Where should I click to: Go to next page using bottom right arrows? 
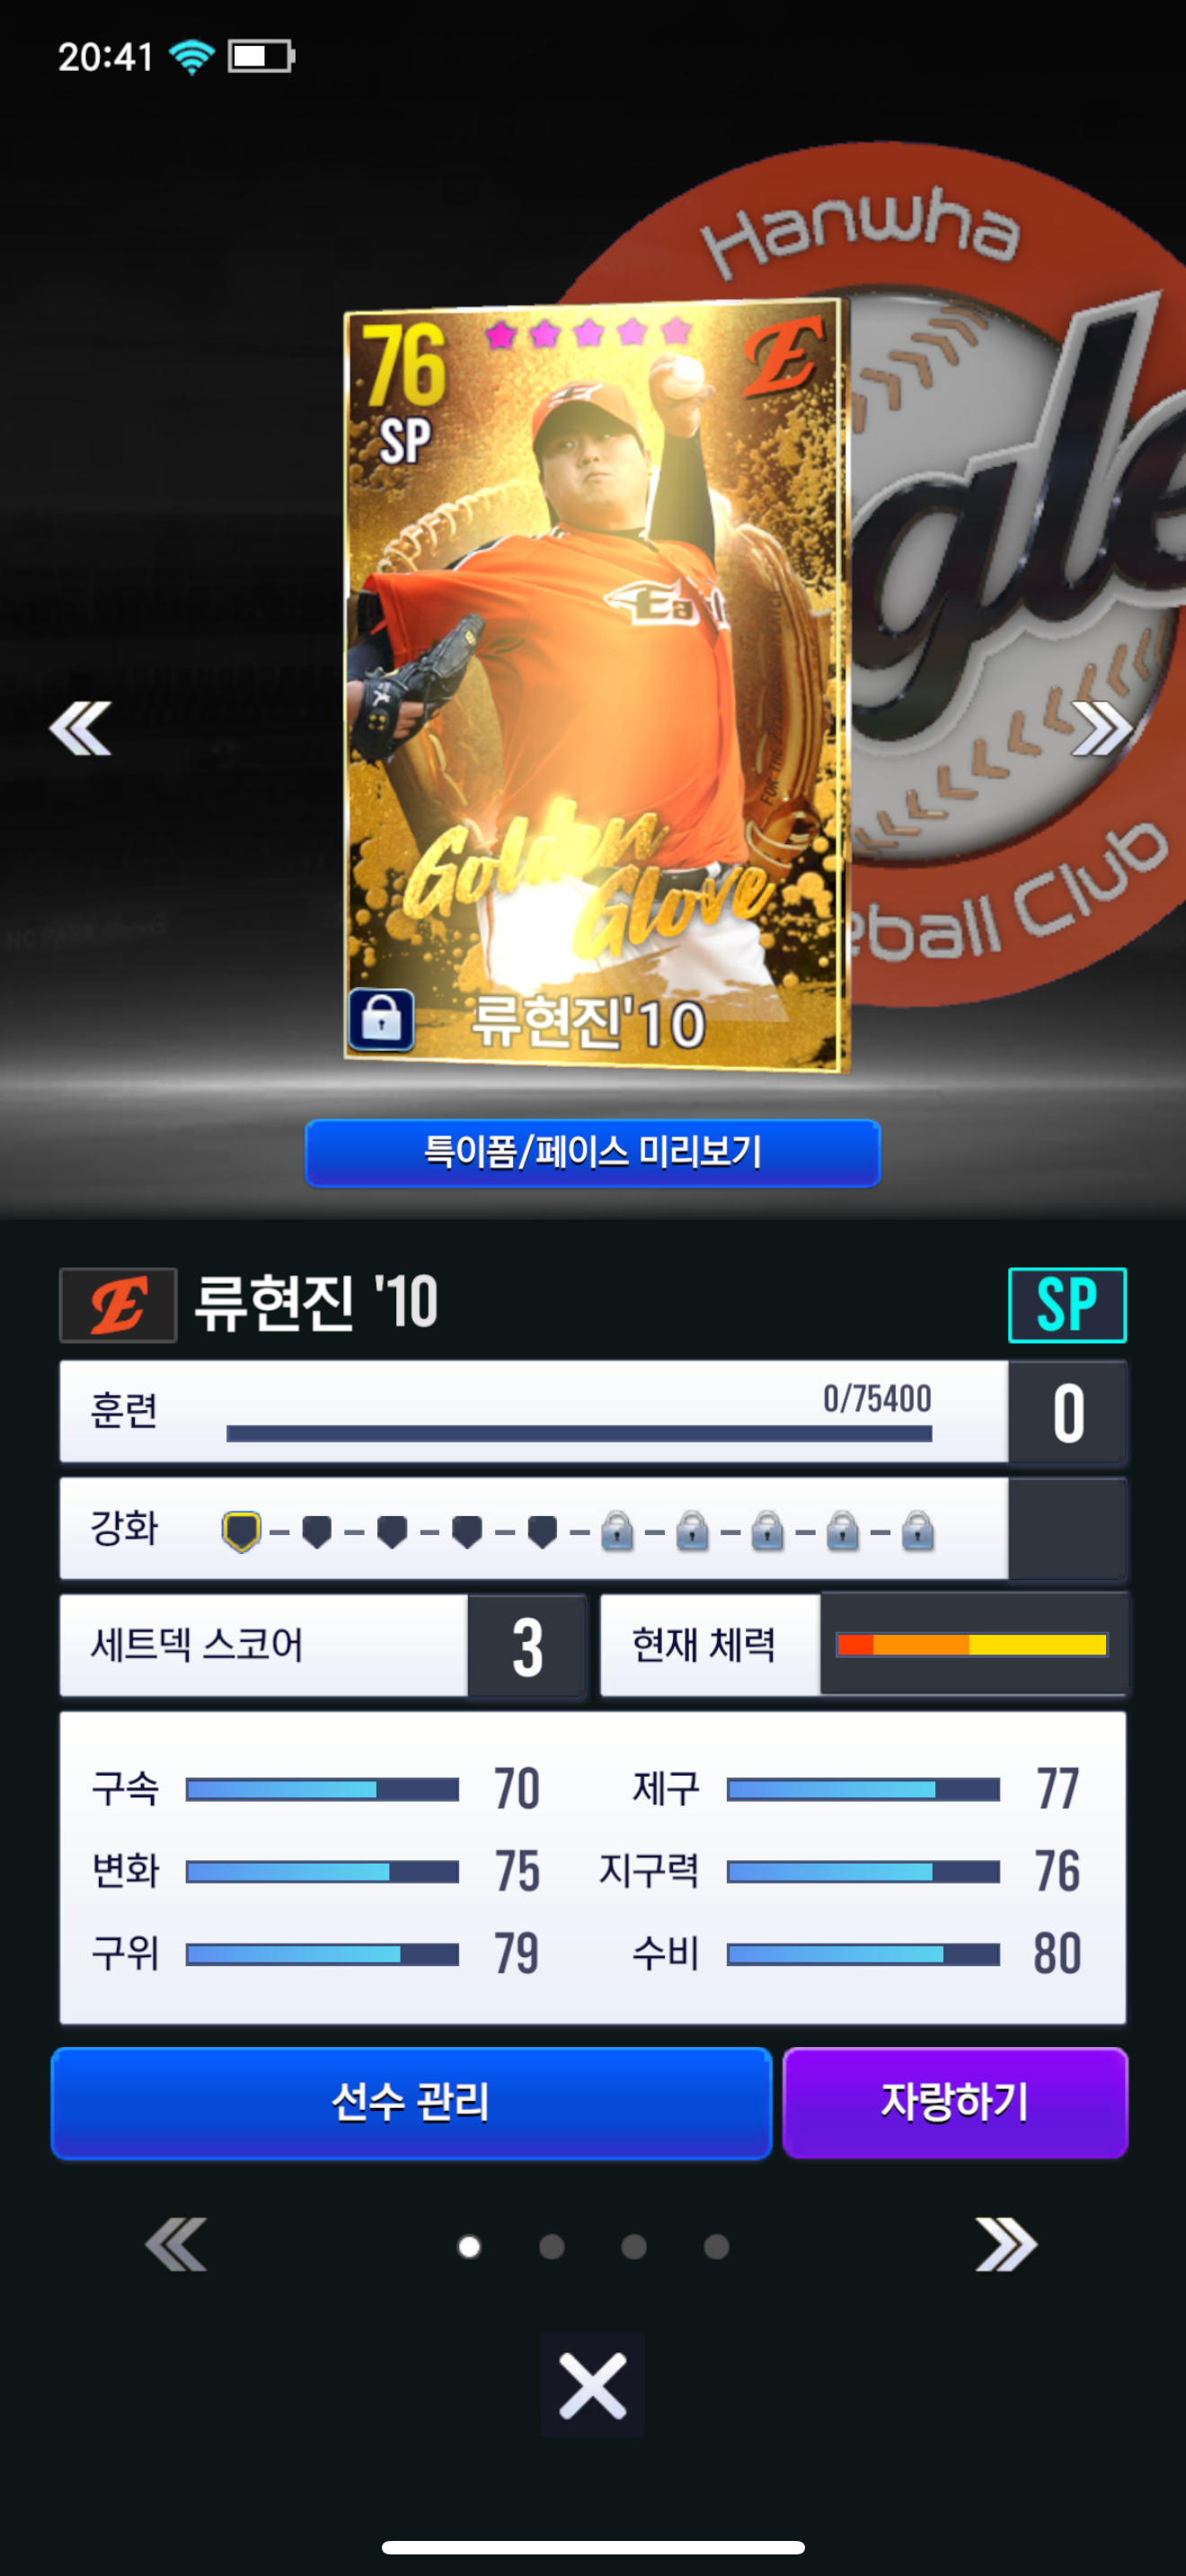pyautogui.click(x=1006, y=2244)
